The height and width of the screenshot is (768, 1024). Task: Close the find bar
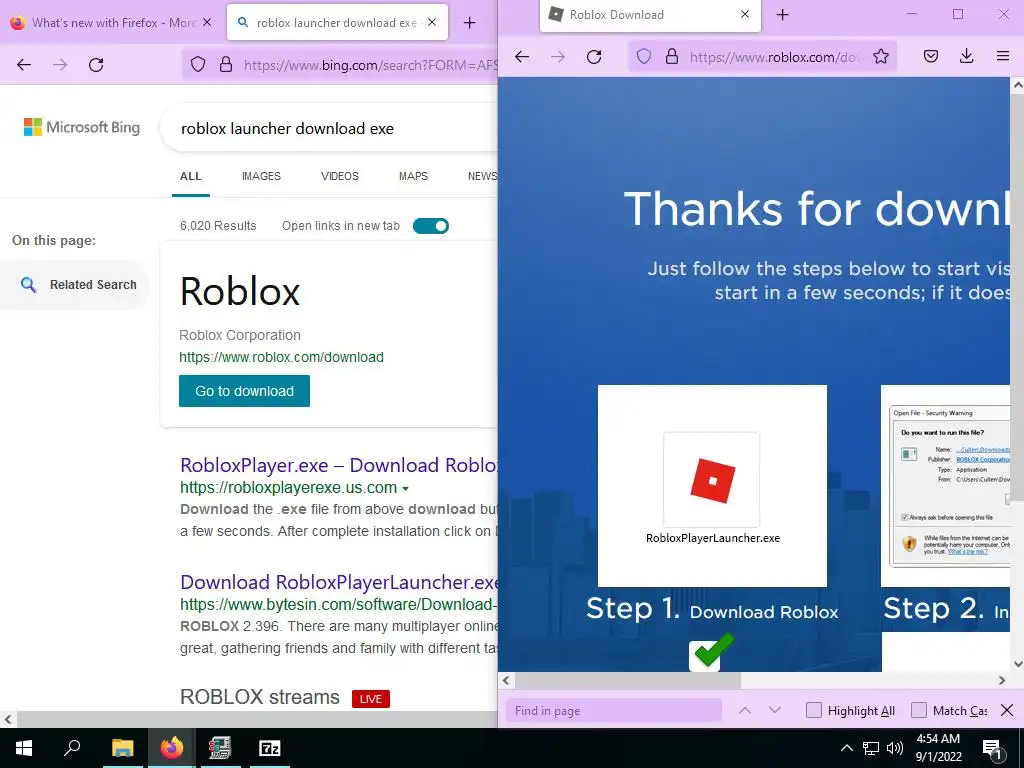(x=1007, y=710)
